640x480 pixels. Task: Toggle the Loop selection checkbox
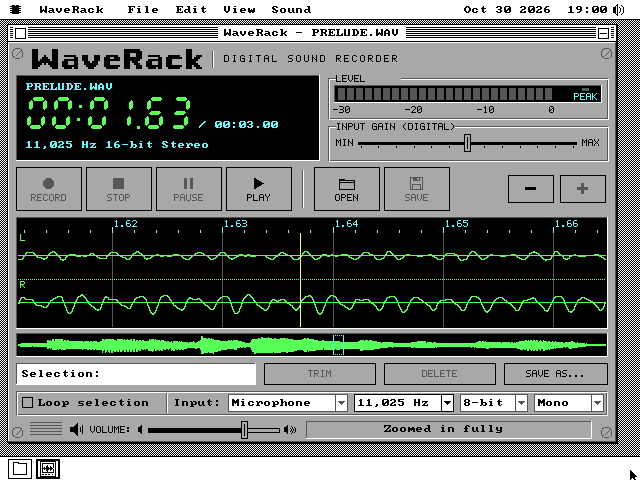coord(27,403)
